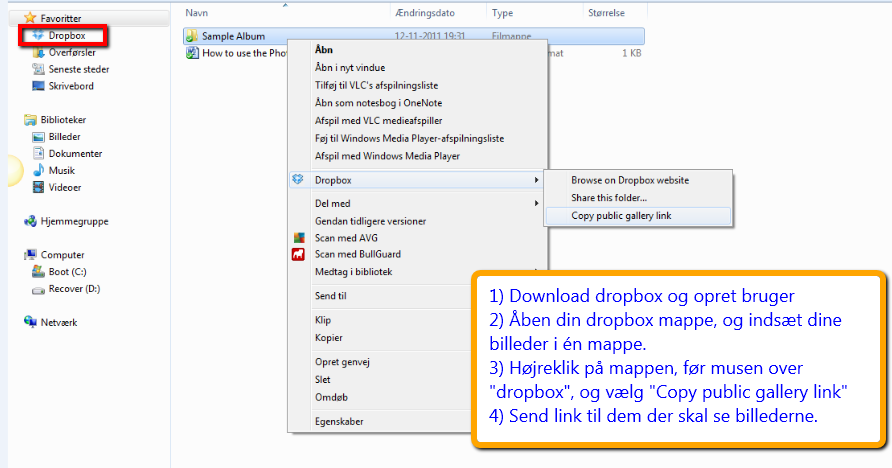Expand the Dropbox submenu arrow
The image size is (892, 468).
click(x=537, y=180)
